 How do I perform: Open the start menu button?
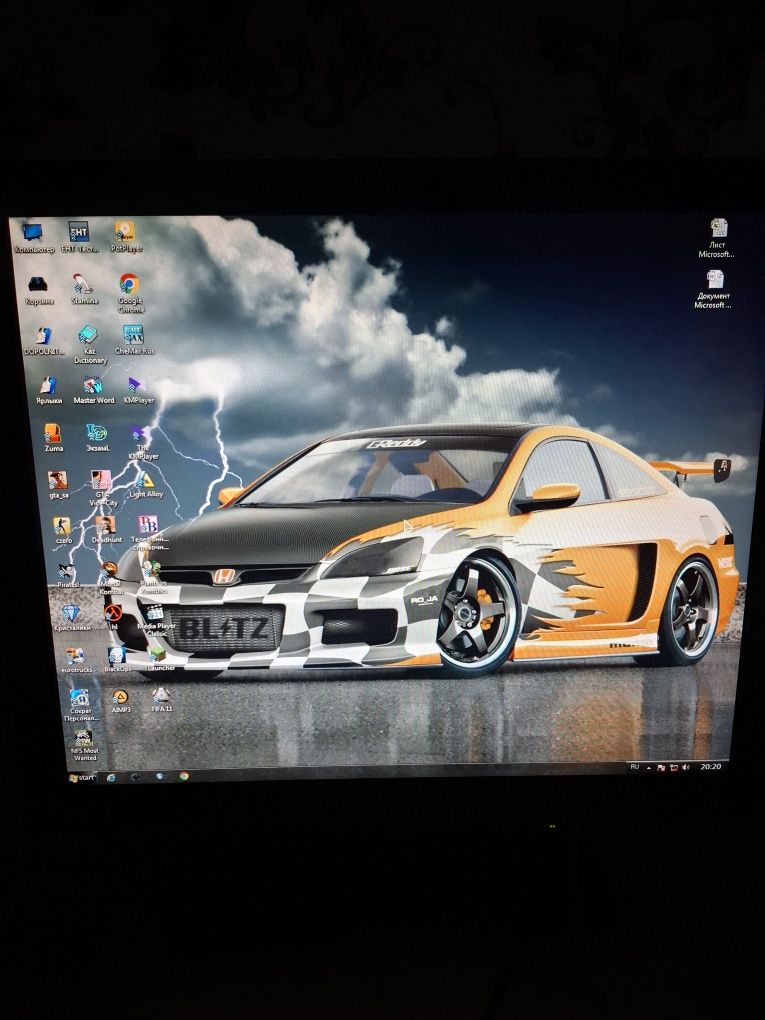[x=82, y=777]
